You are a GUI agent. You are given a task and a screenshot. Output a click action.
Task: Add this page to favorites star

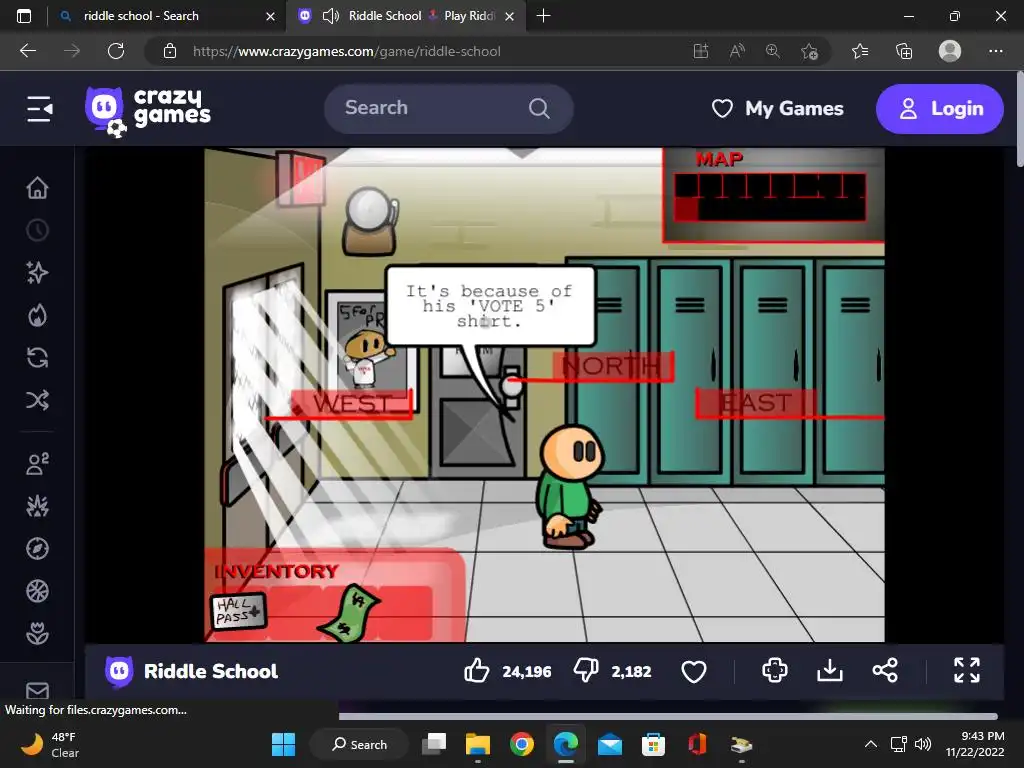coord(809,51)
